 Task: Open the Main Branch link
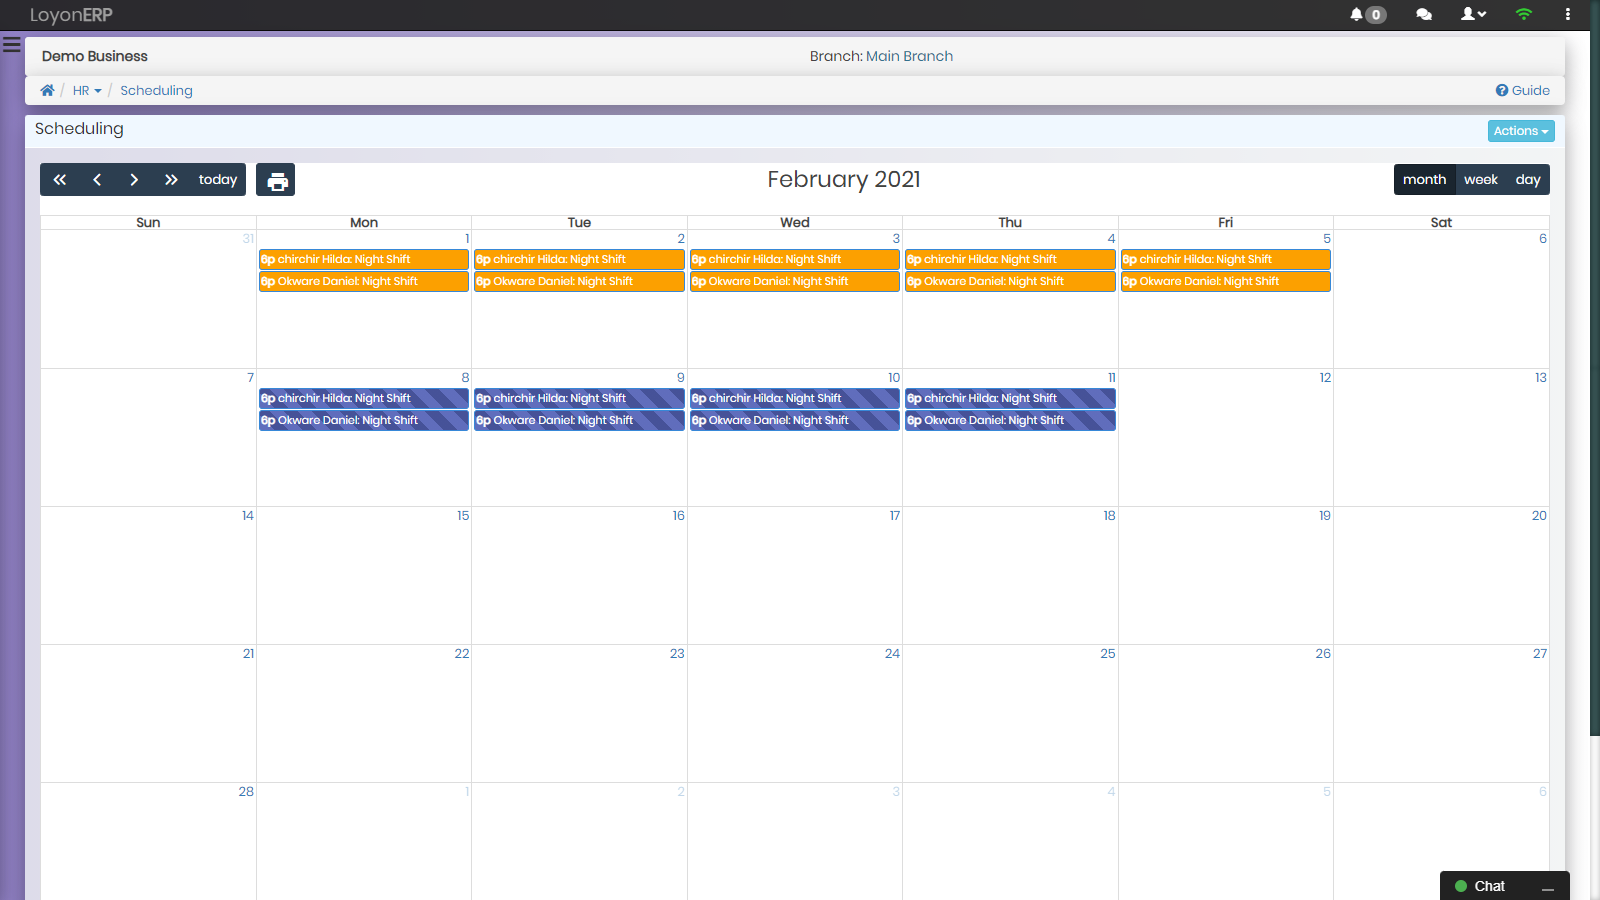coord(909,56)
